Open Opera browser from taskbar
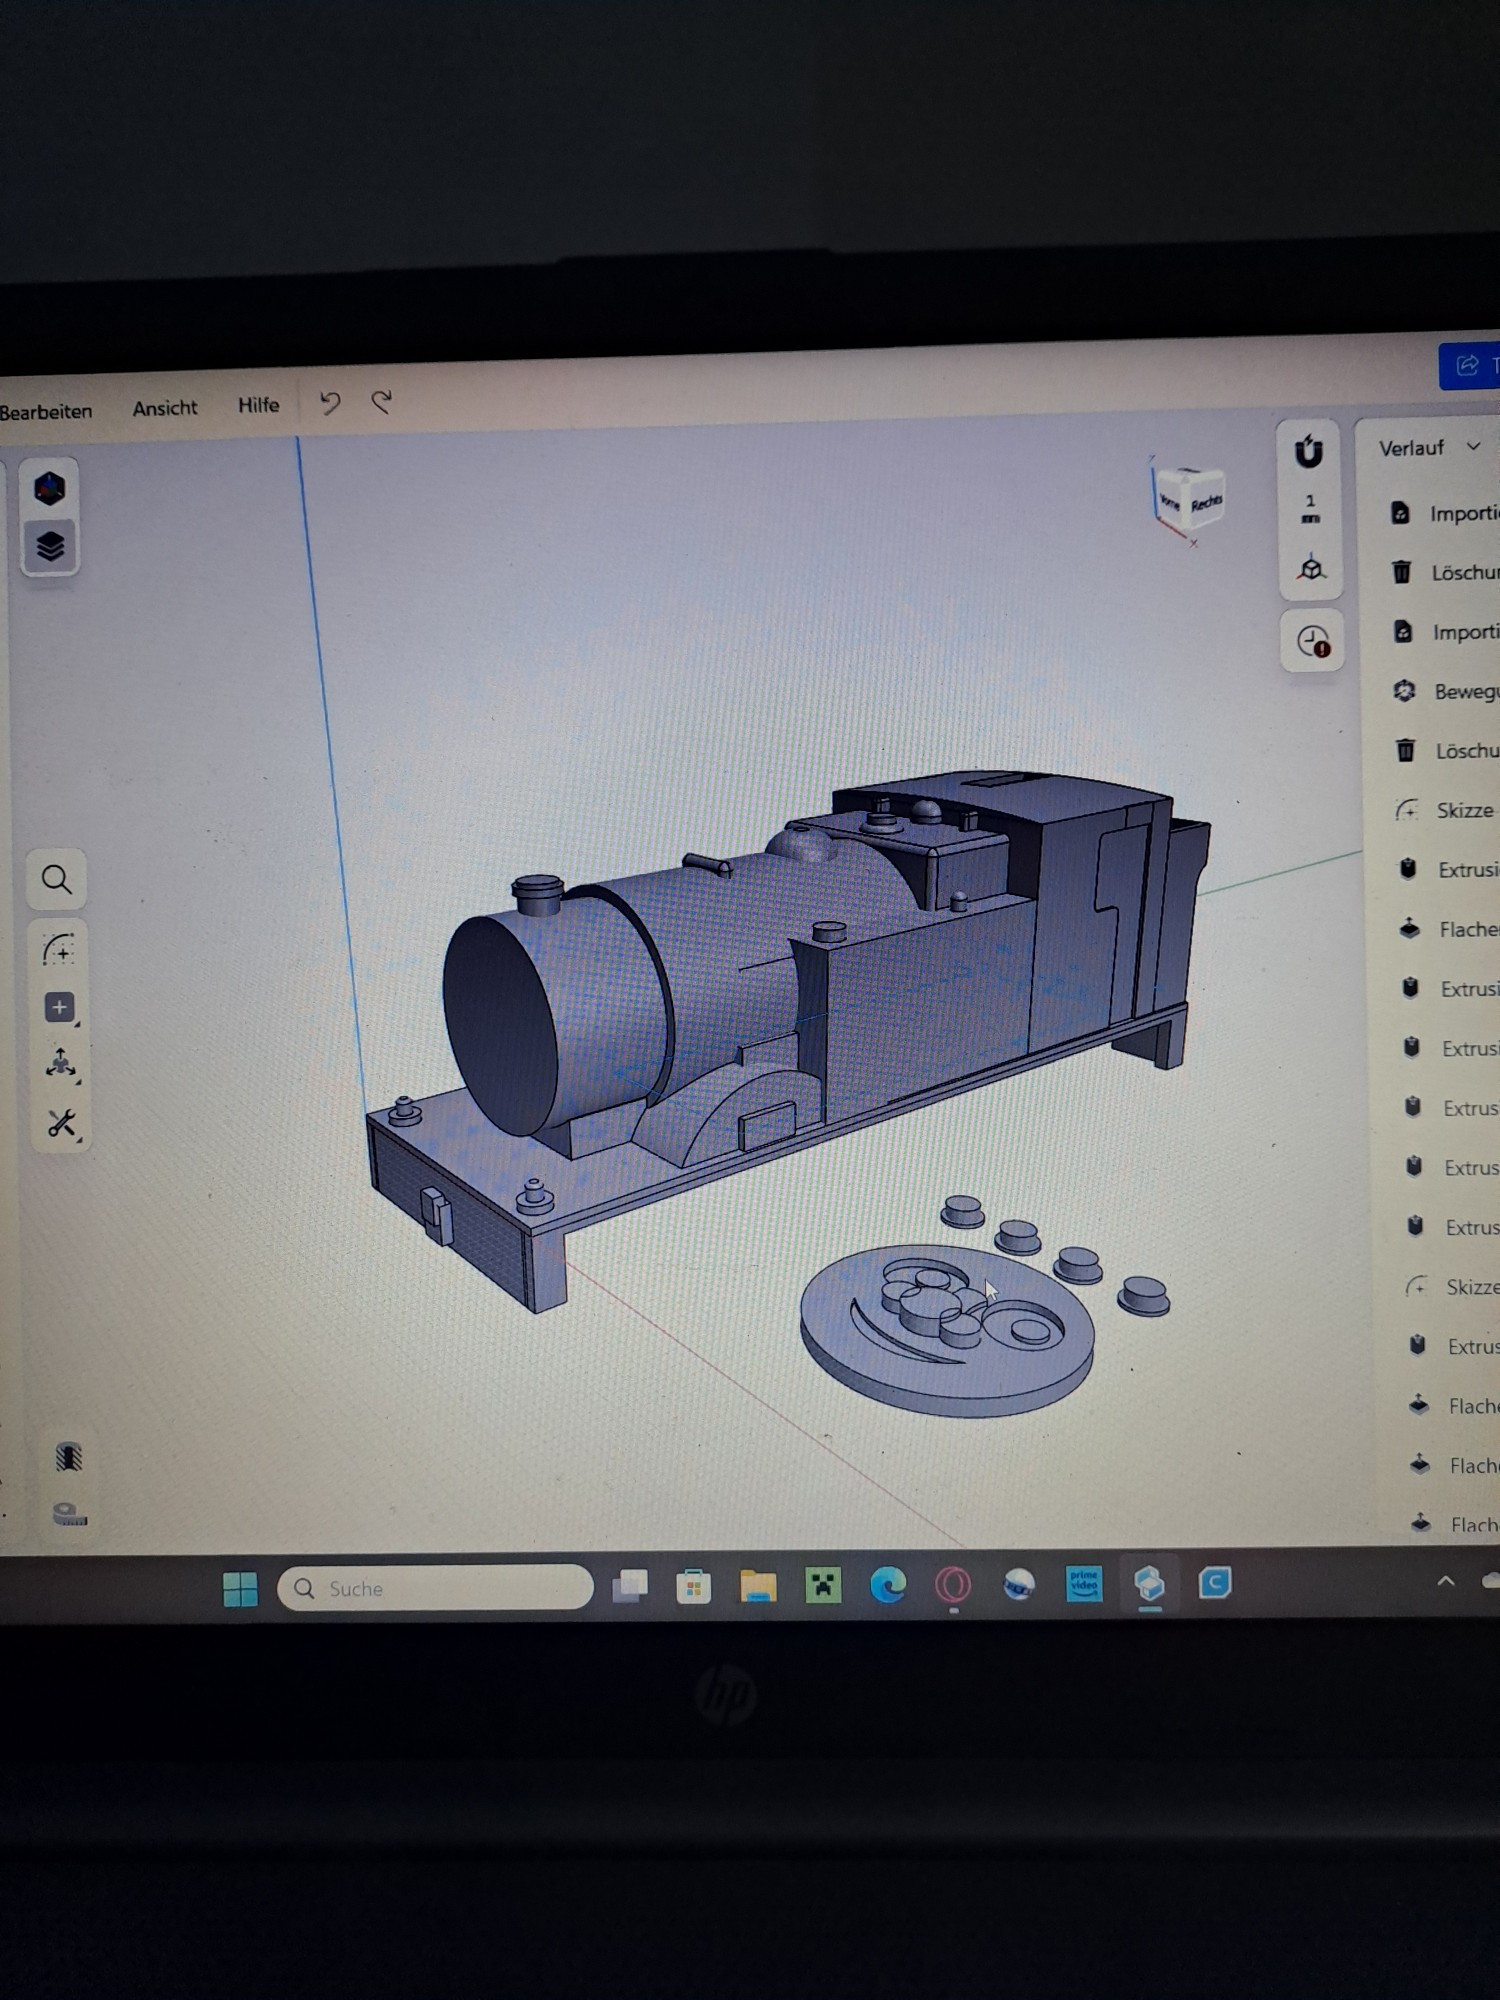This screenshot has width=1500, height=2000. (x=953, y=1585)
